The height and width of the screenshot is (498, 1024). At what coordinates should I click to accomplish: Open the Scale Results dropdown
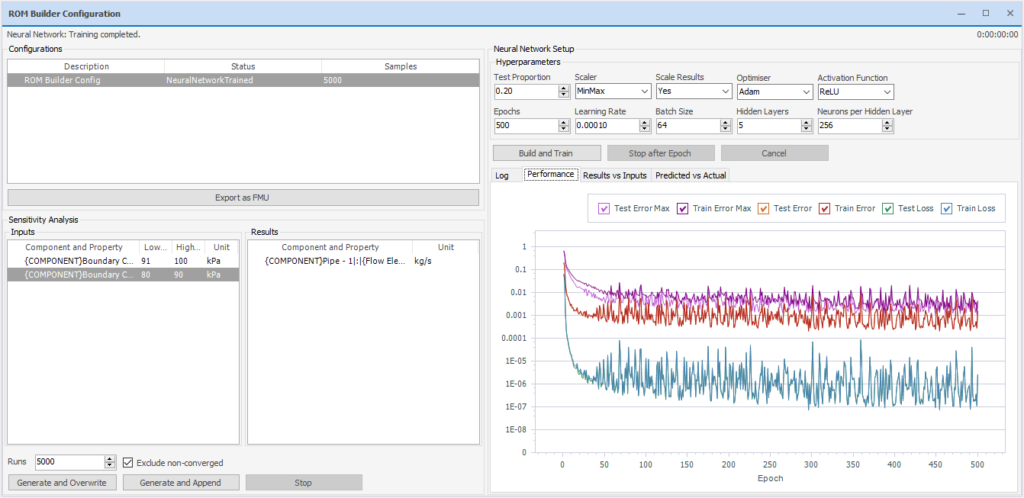[x=726, y=91]
